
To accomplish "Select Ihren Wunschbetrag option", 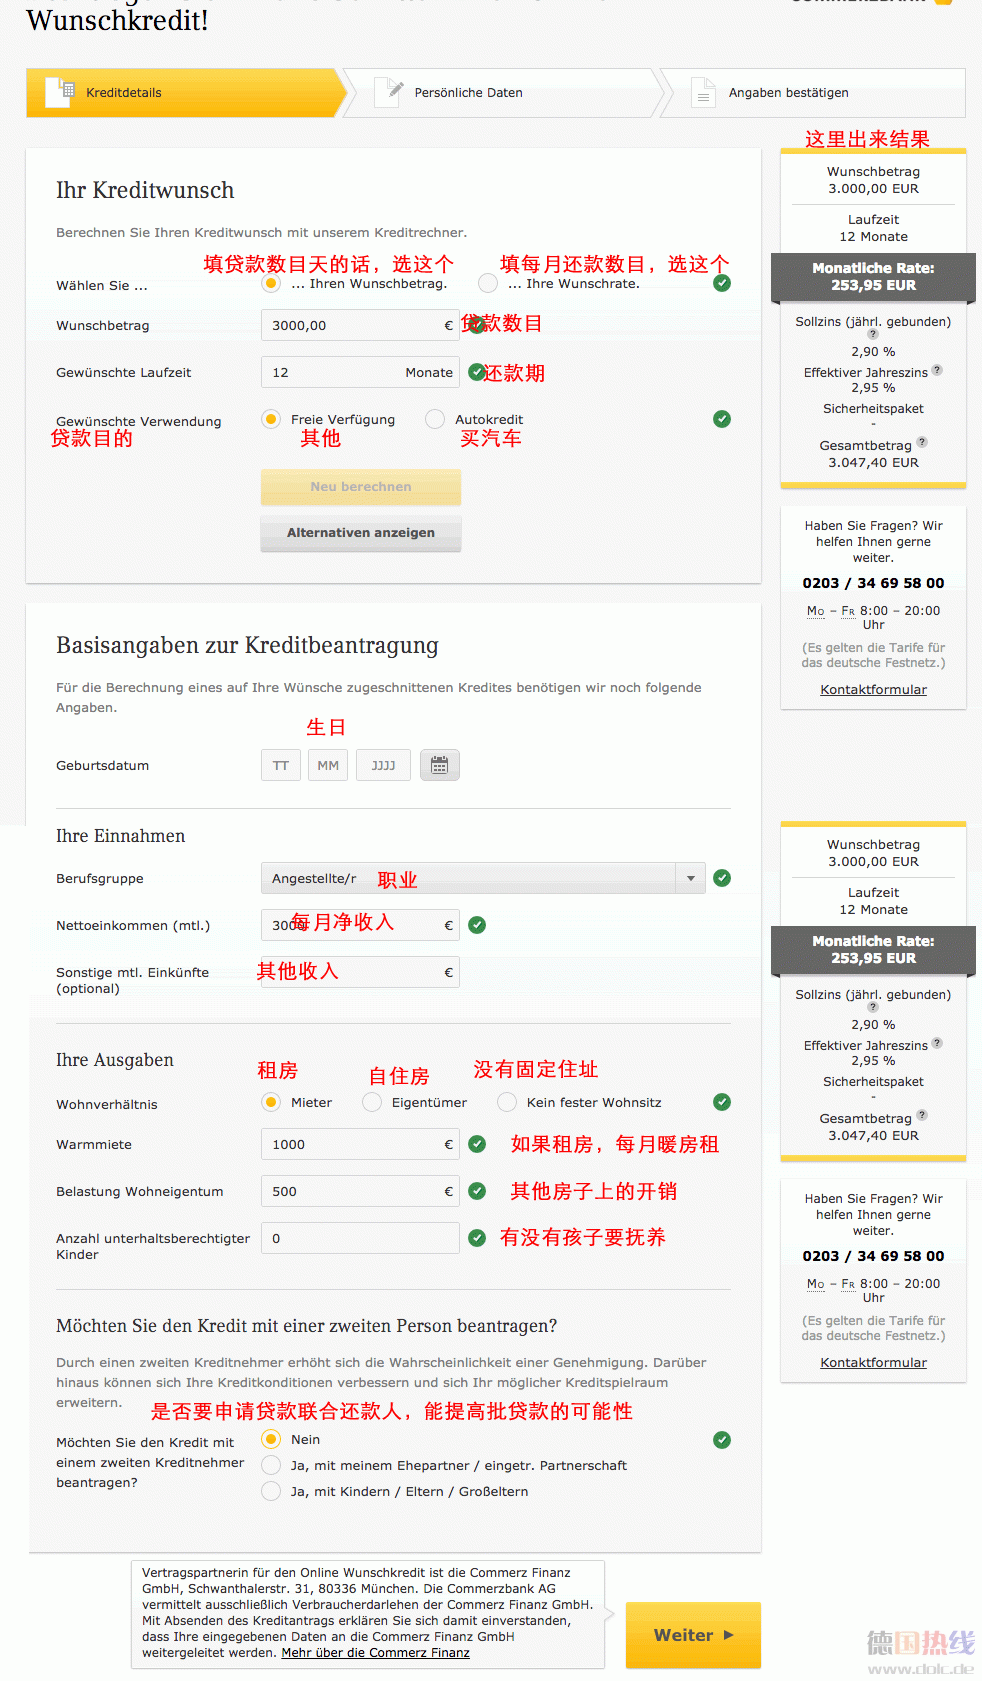I will (271, 284).
